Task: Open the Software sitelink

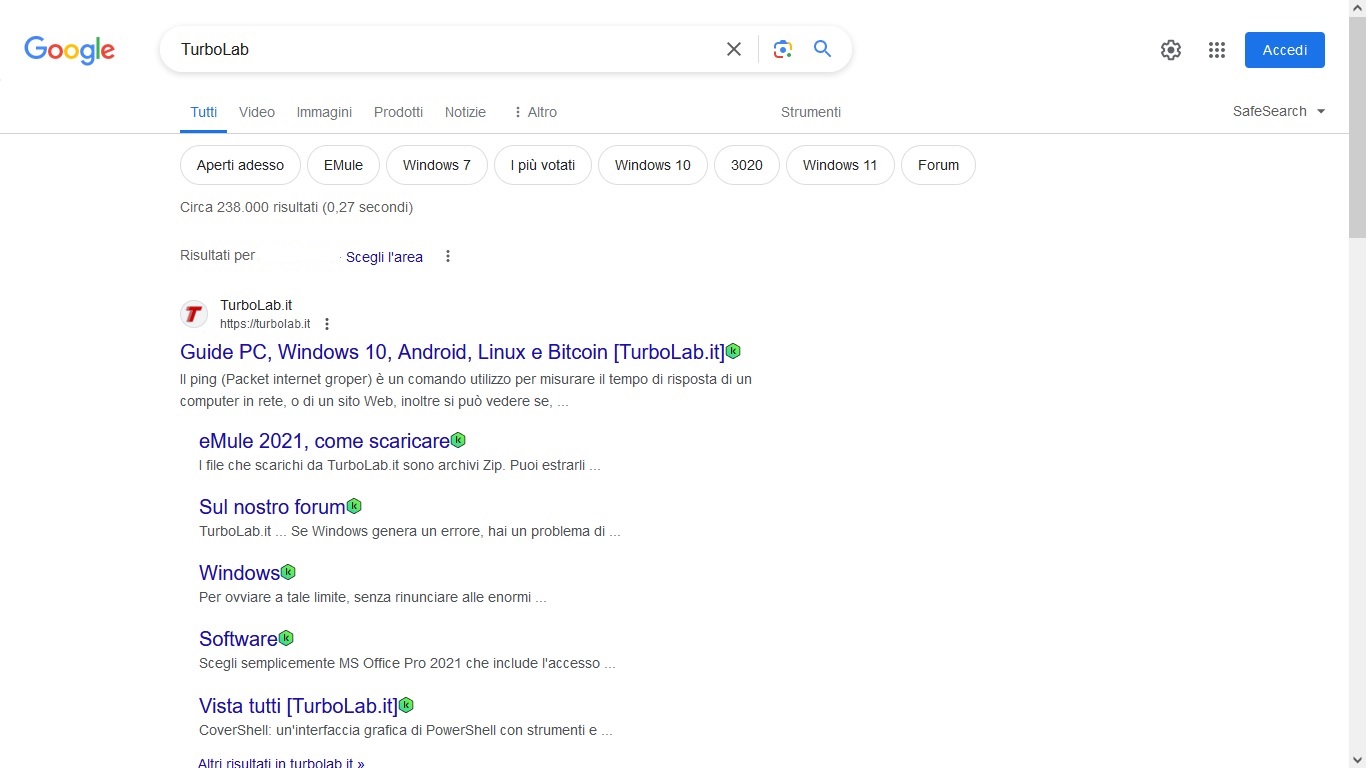Action: (238, 639)
